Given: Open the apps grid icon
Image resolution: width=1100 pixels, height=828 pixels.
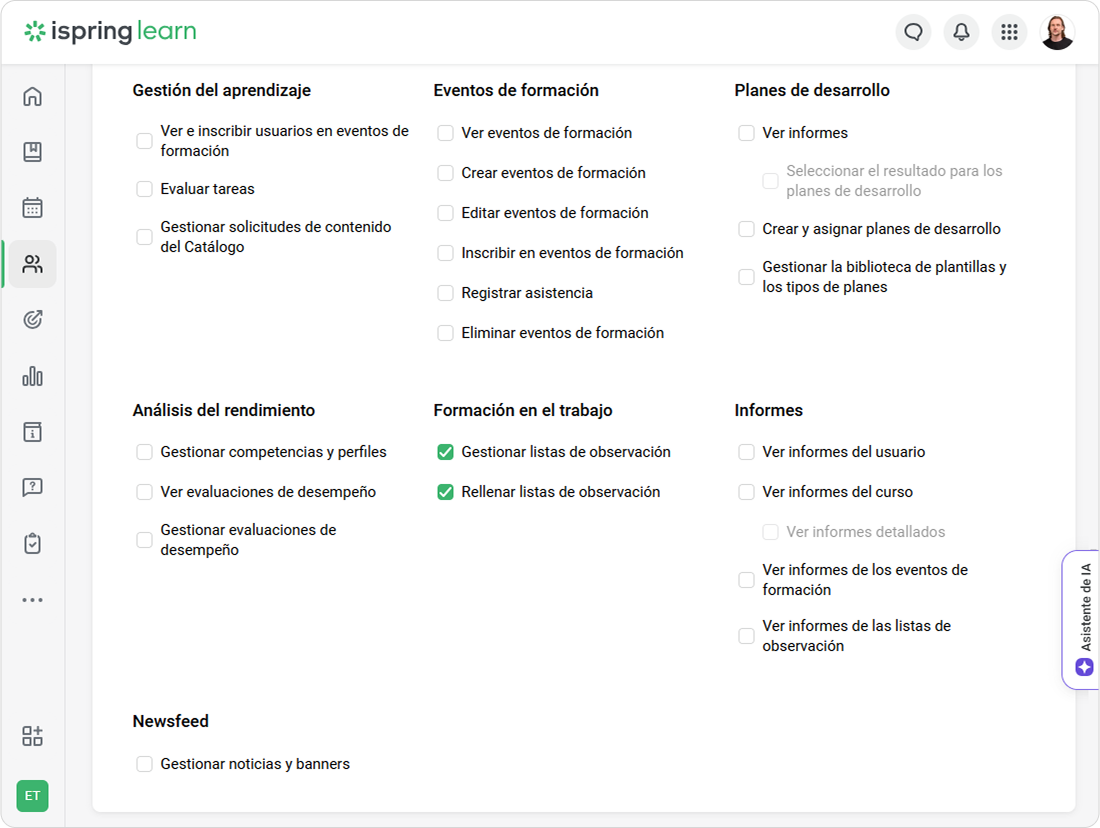Looking at the screenshot, I should pyautogui.click(x=1009, y=32).
